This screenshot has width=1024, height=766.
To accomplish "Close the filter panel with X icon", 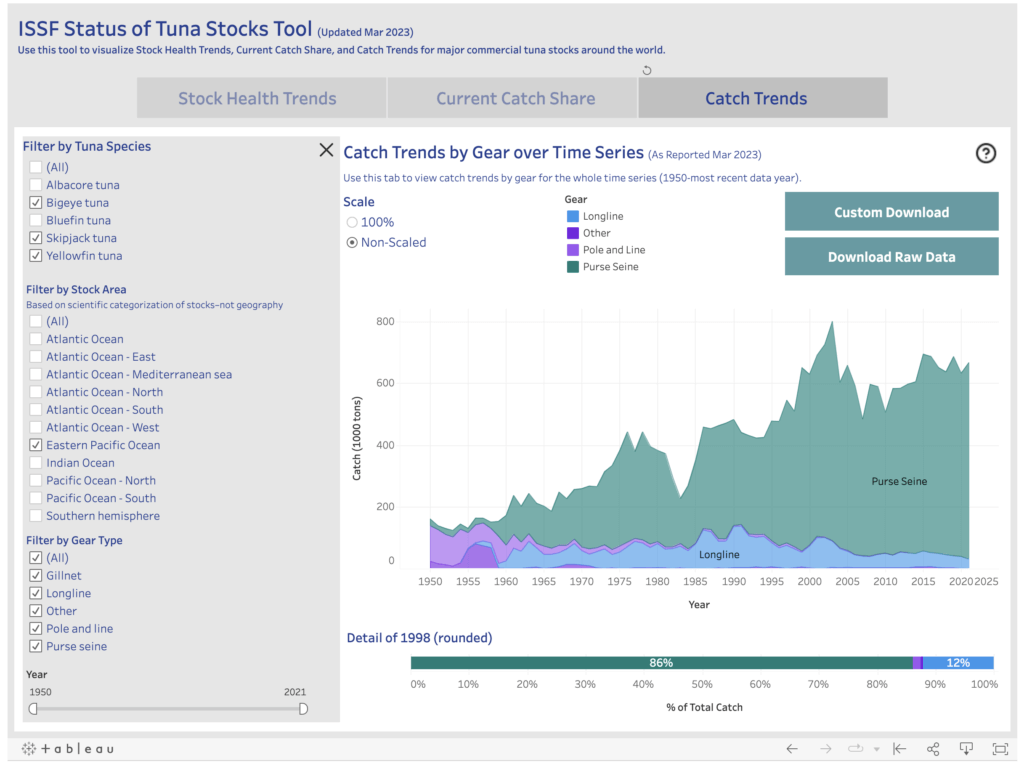I will pyautogui.click(x=326, y=150).
